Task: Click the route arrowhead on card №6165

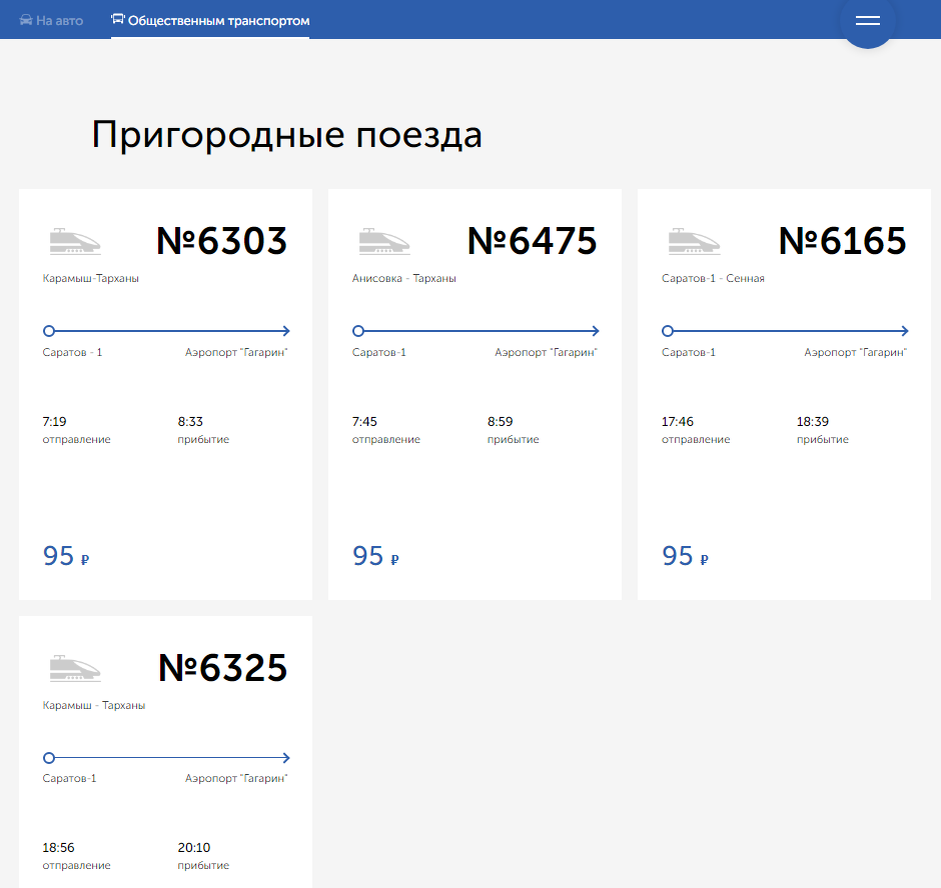Action: pos(905,331)
